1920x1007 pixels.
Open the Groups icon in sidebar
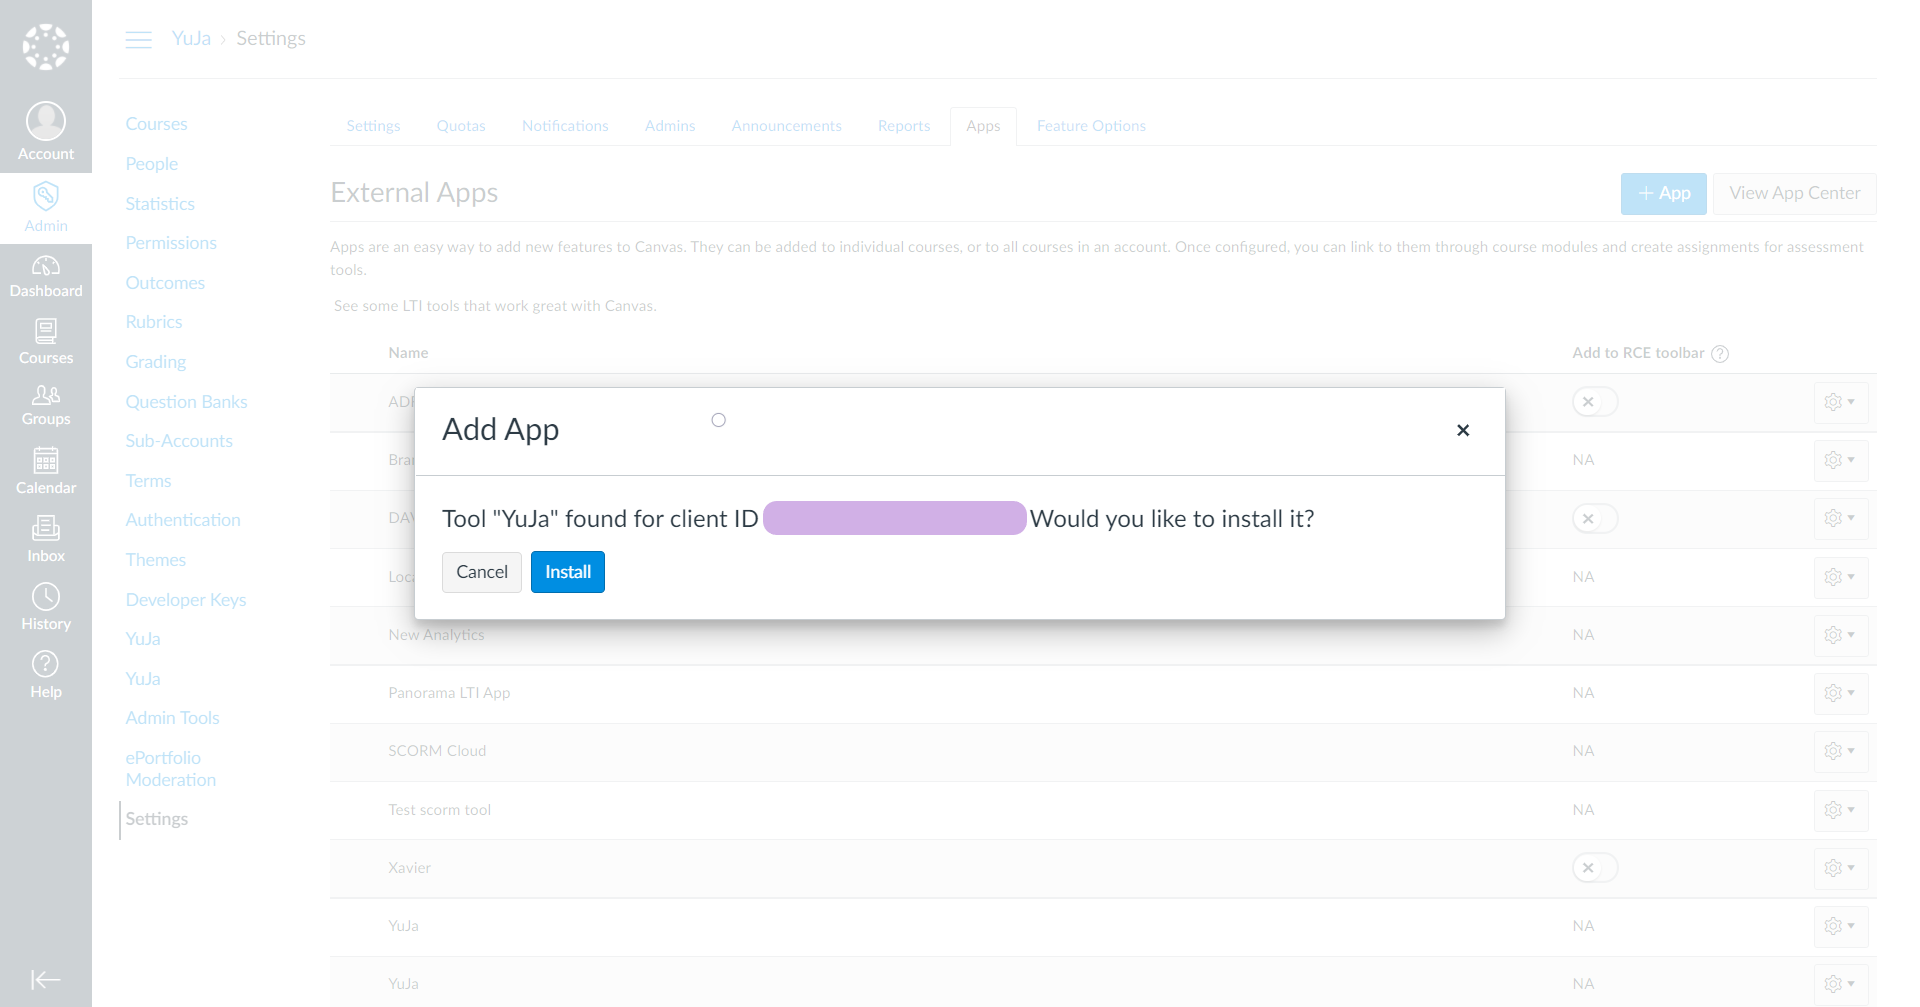(46, 395)
